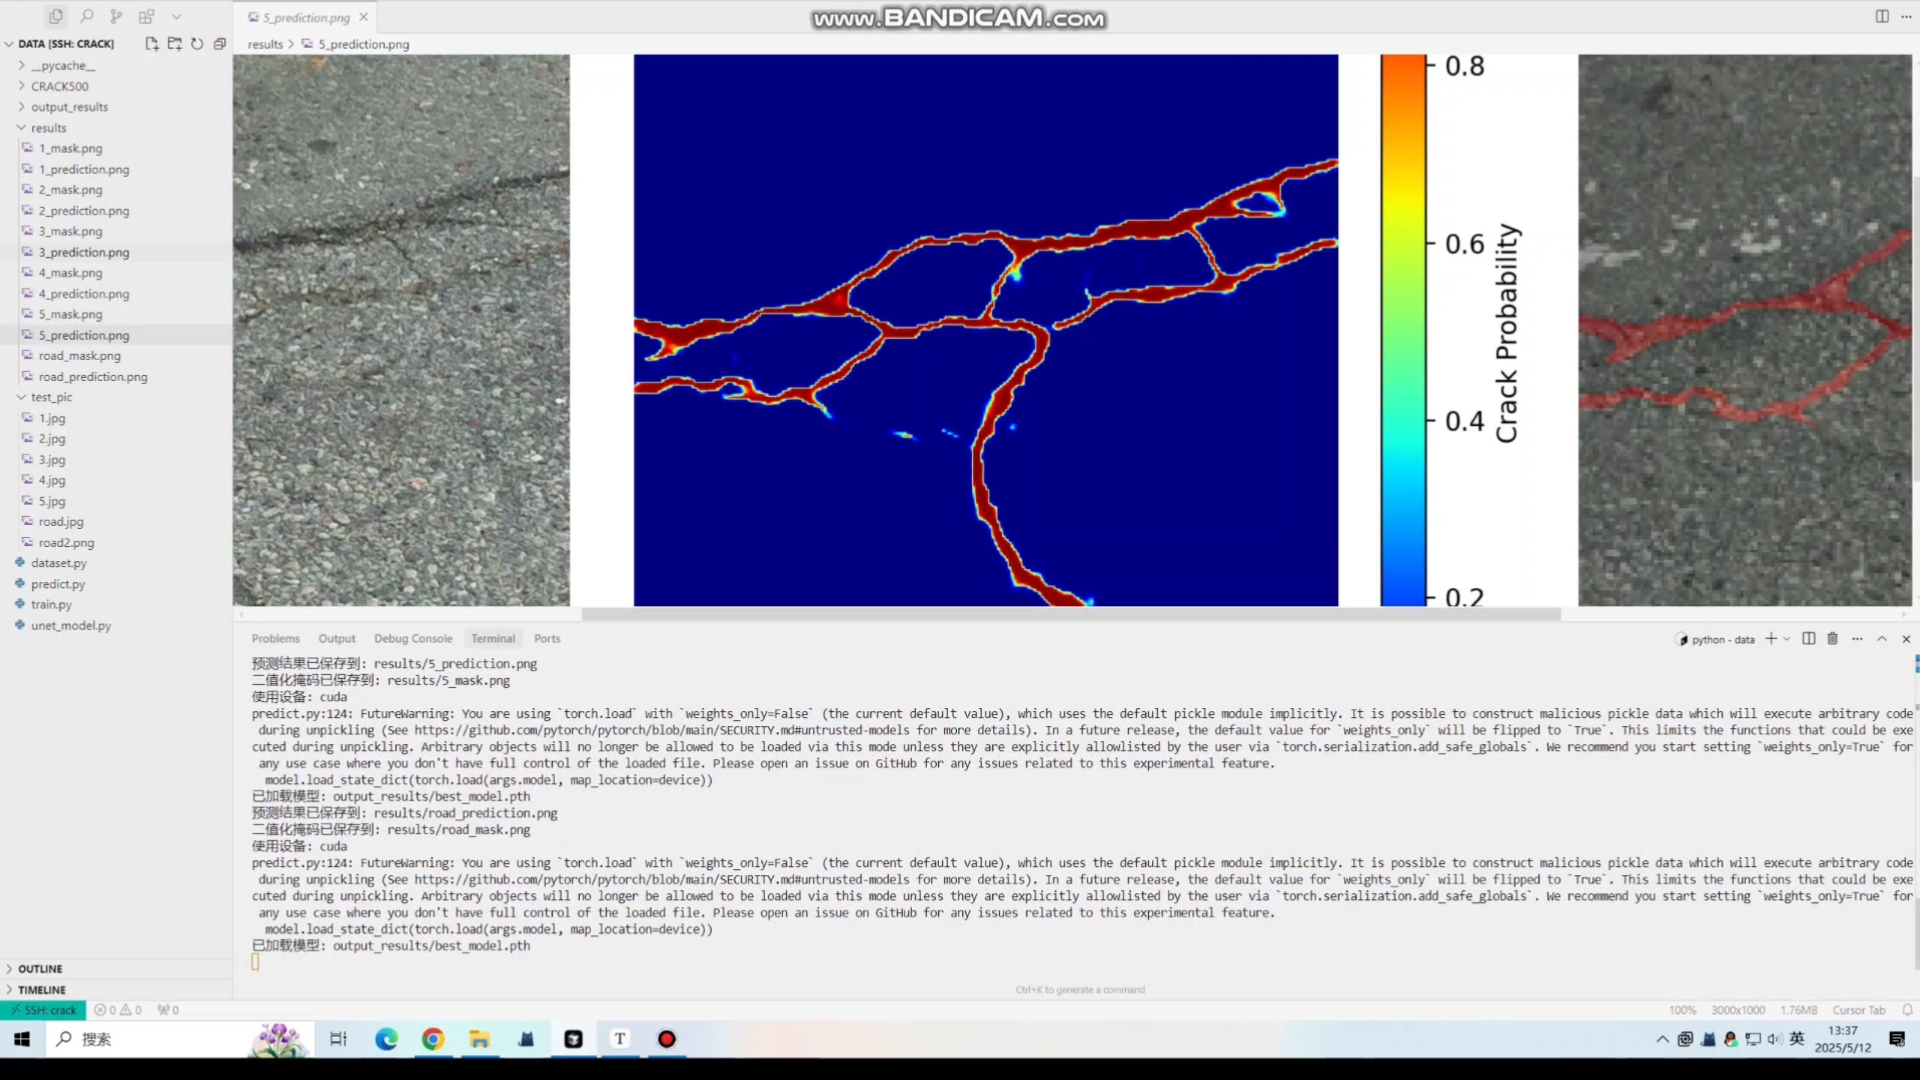Split the terminal panel

1809,639
